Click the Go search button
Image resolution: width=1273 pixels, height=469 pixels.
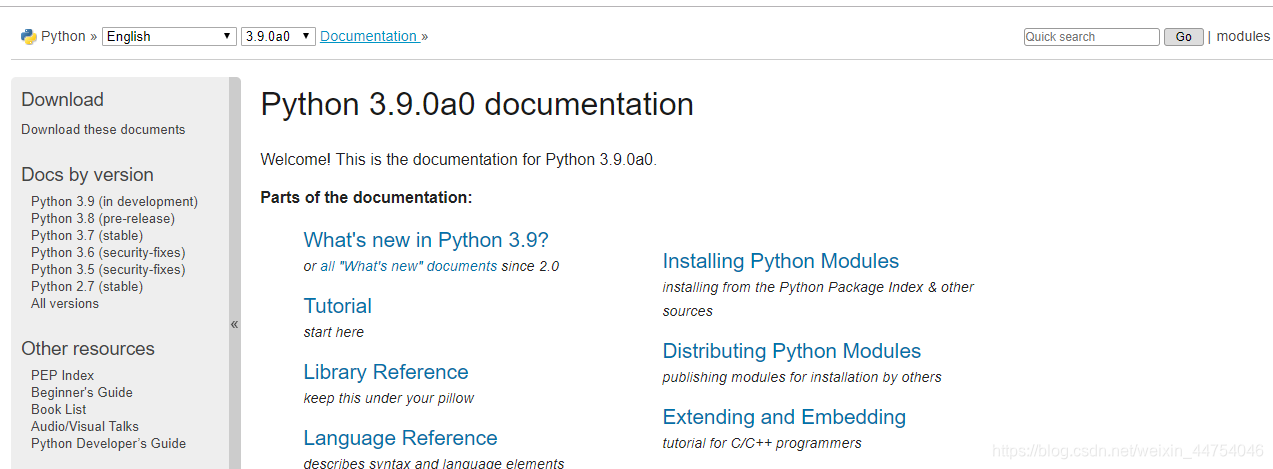point(1184,37)
